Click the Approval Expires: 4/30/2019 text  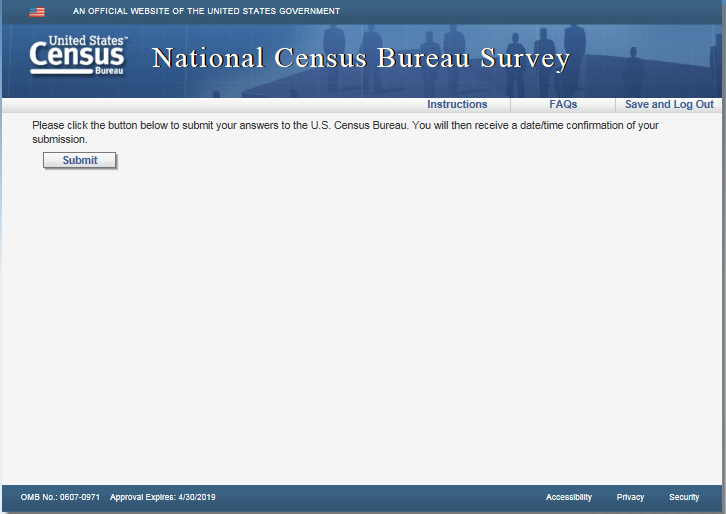point(163,497)
